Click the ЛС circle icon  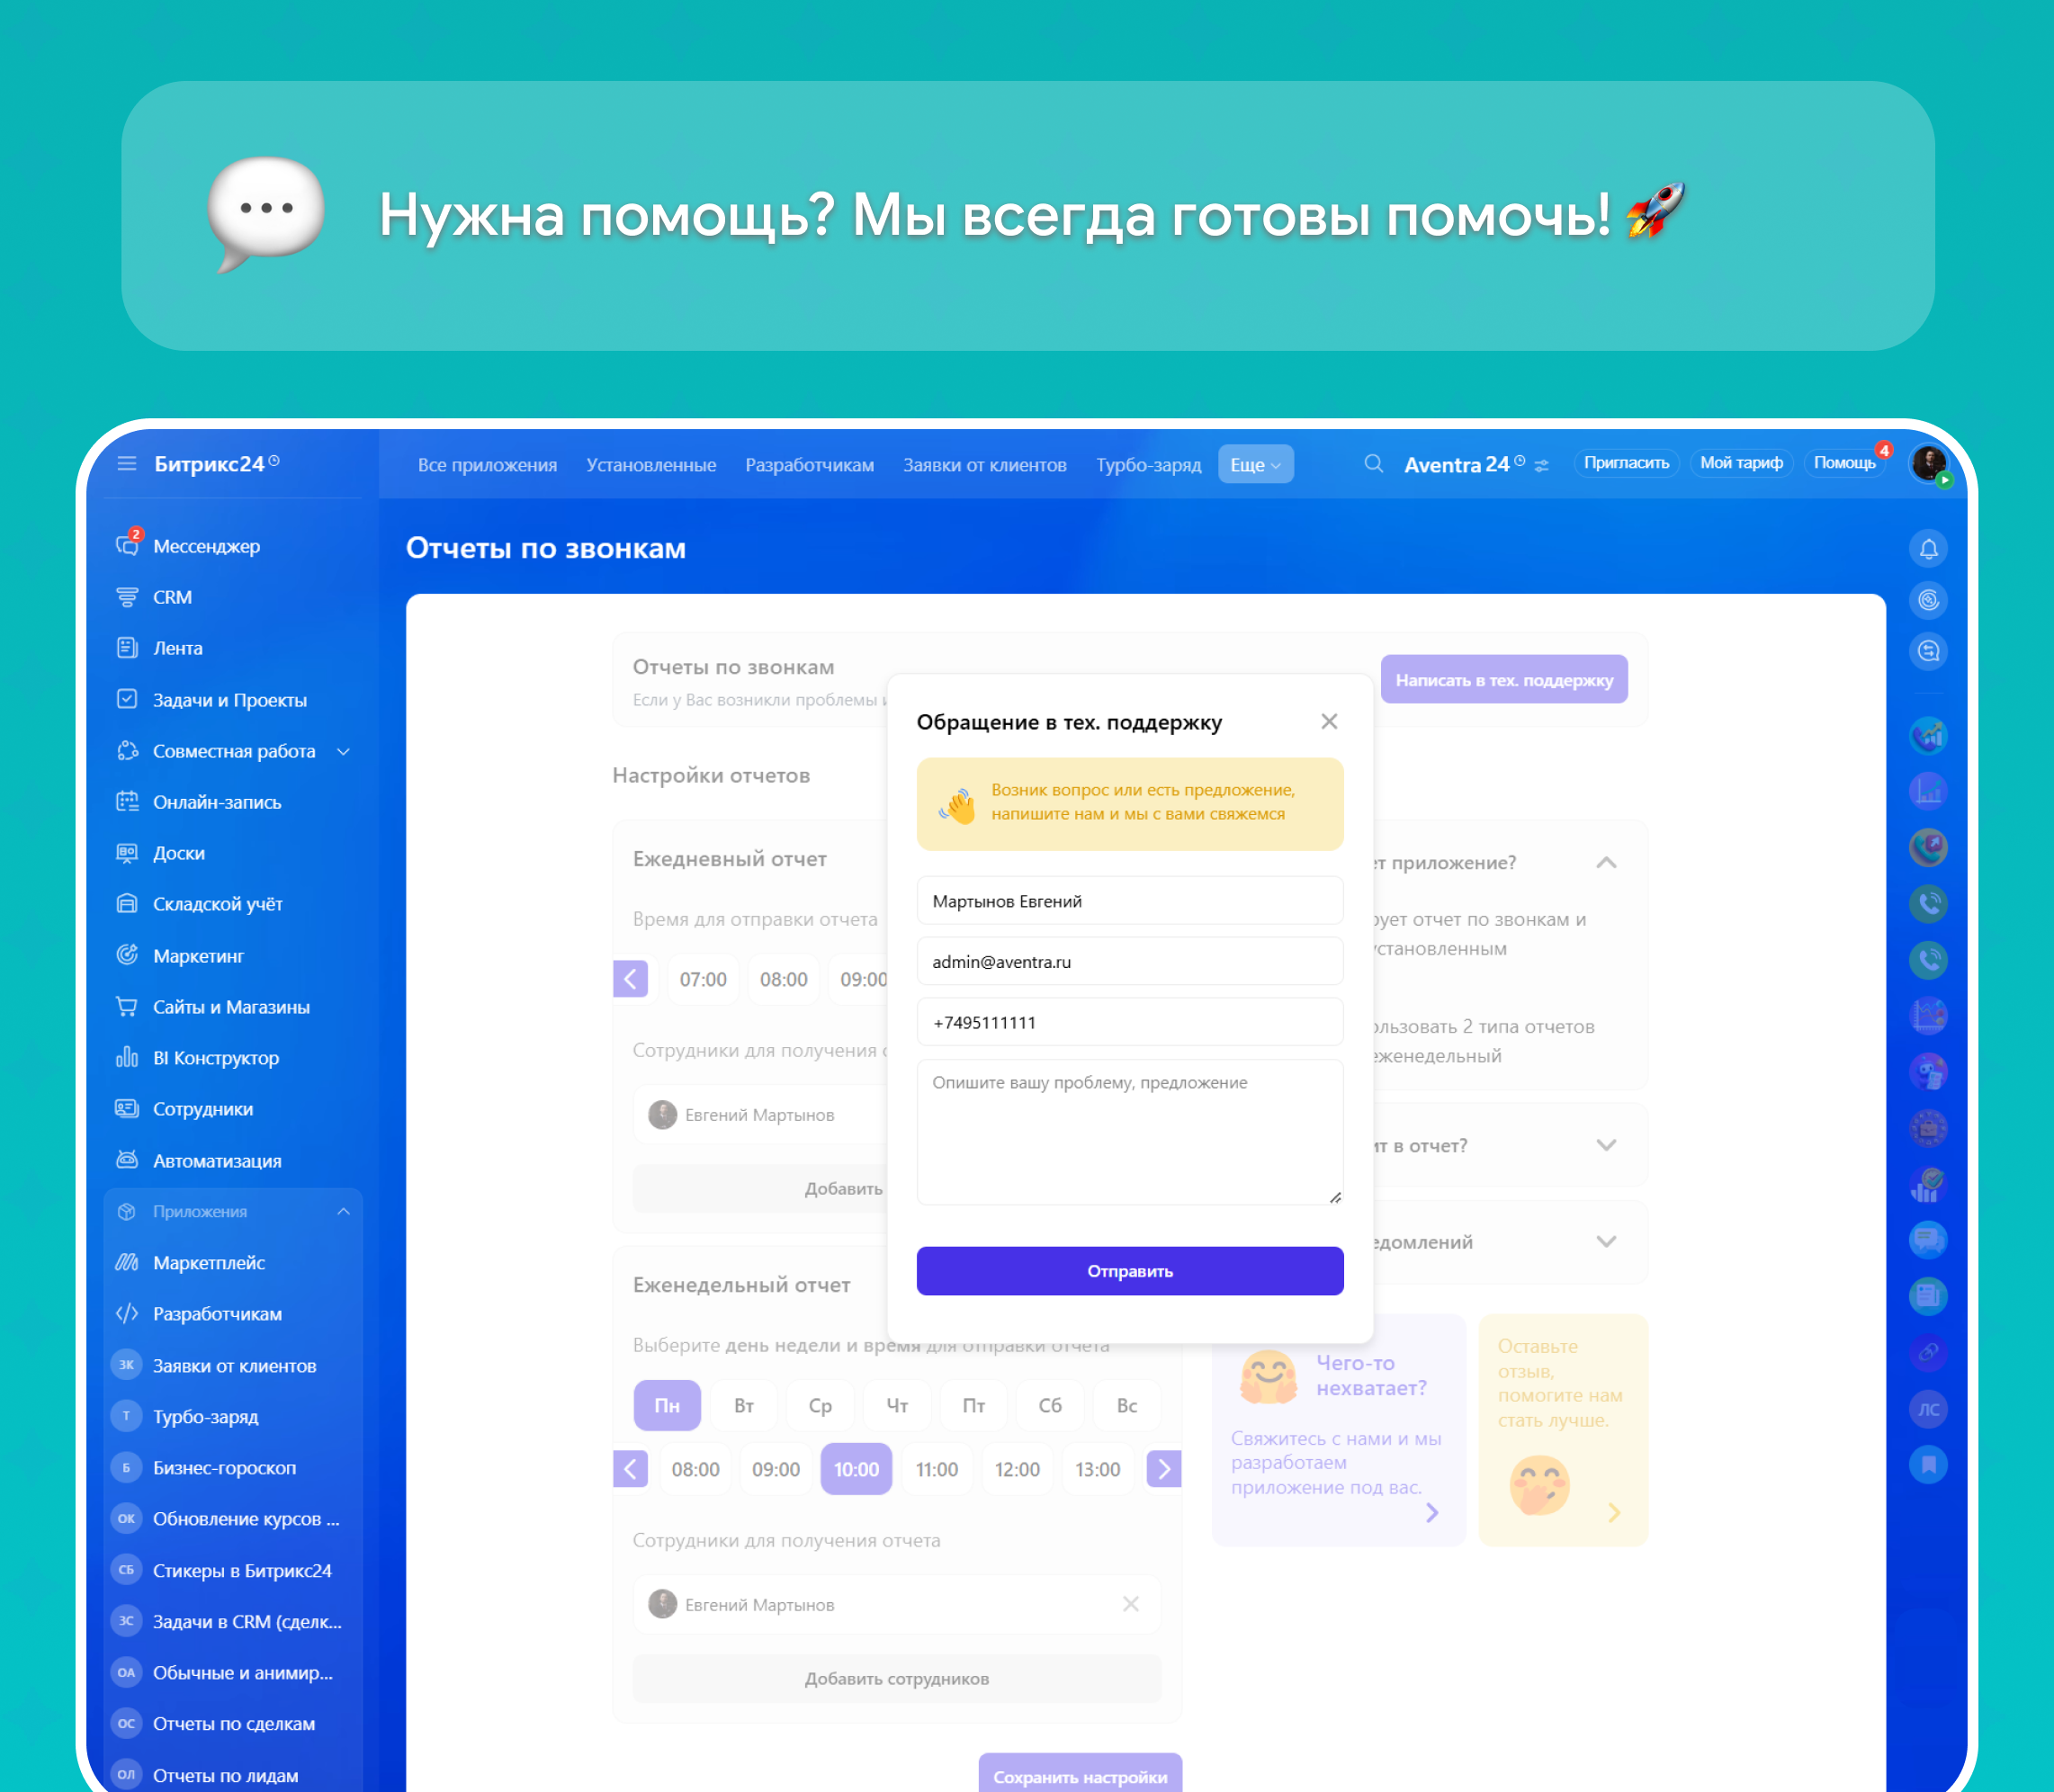[1927, 1409]
